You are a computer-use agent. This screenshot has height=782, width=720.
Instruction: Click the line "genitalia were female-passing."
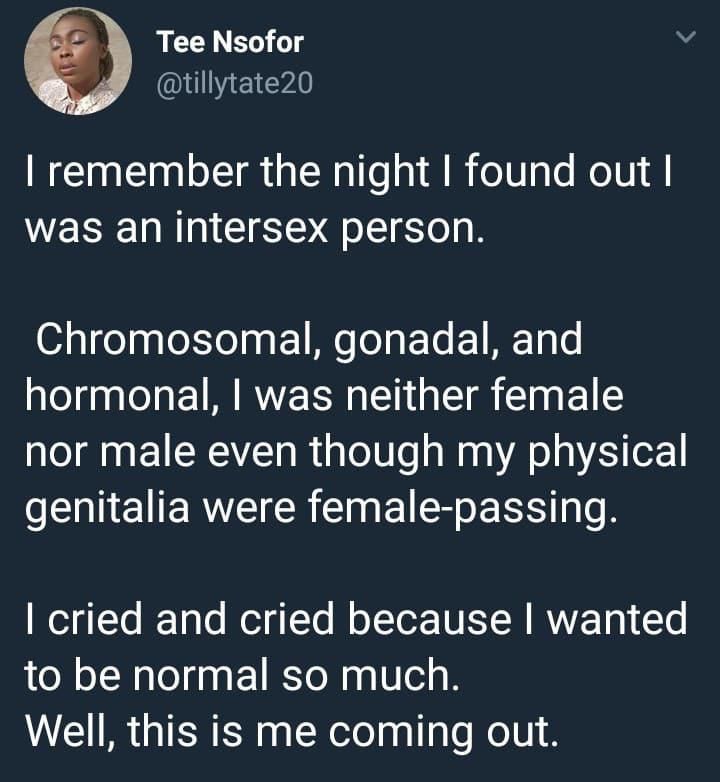pyautogui.click(x=316, y=510)
